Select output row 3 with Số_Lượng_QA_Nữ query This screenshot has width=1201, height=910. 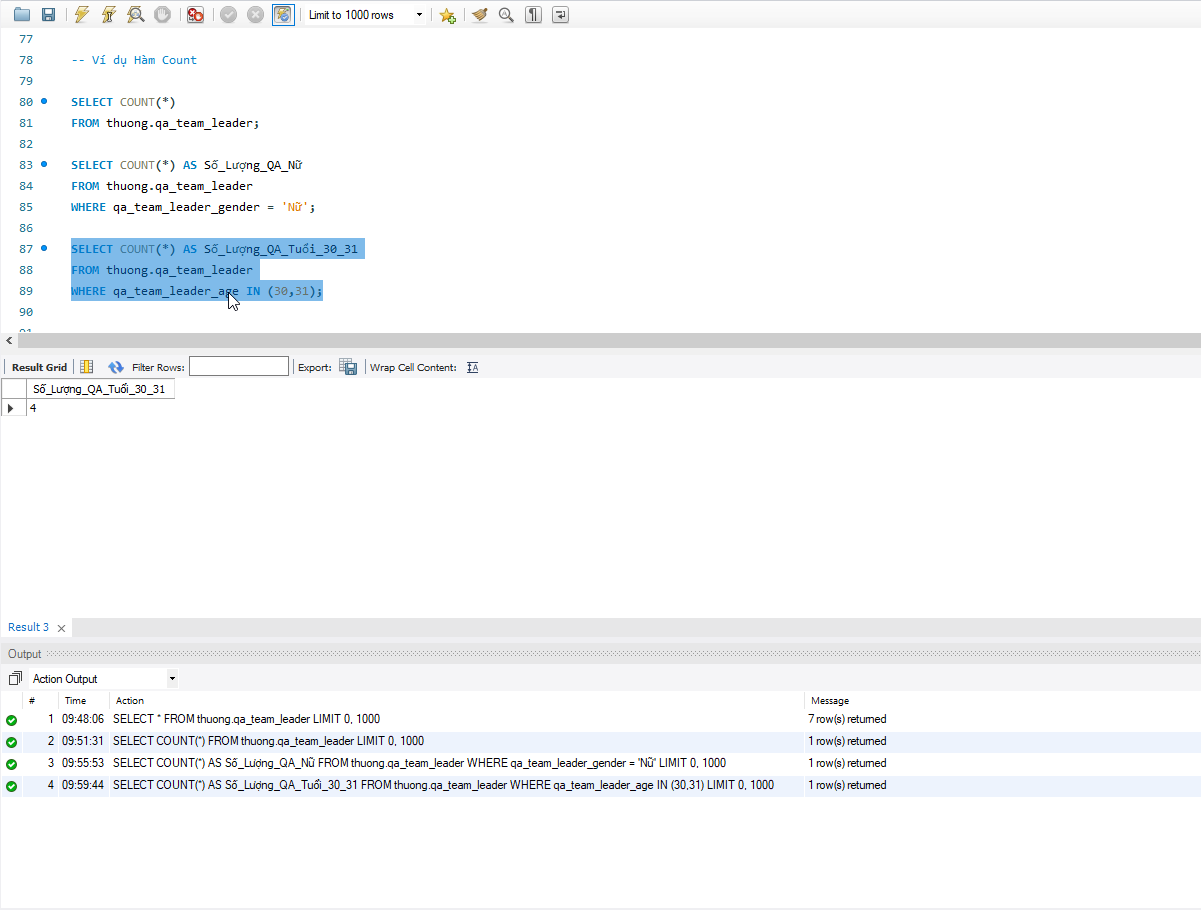[600, 763]
